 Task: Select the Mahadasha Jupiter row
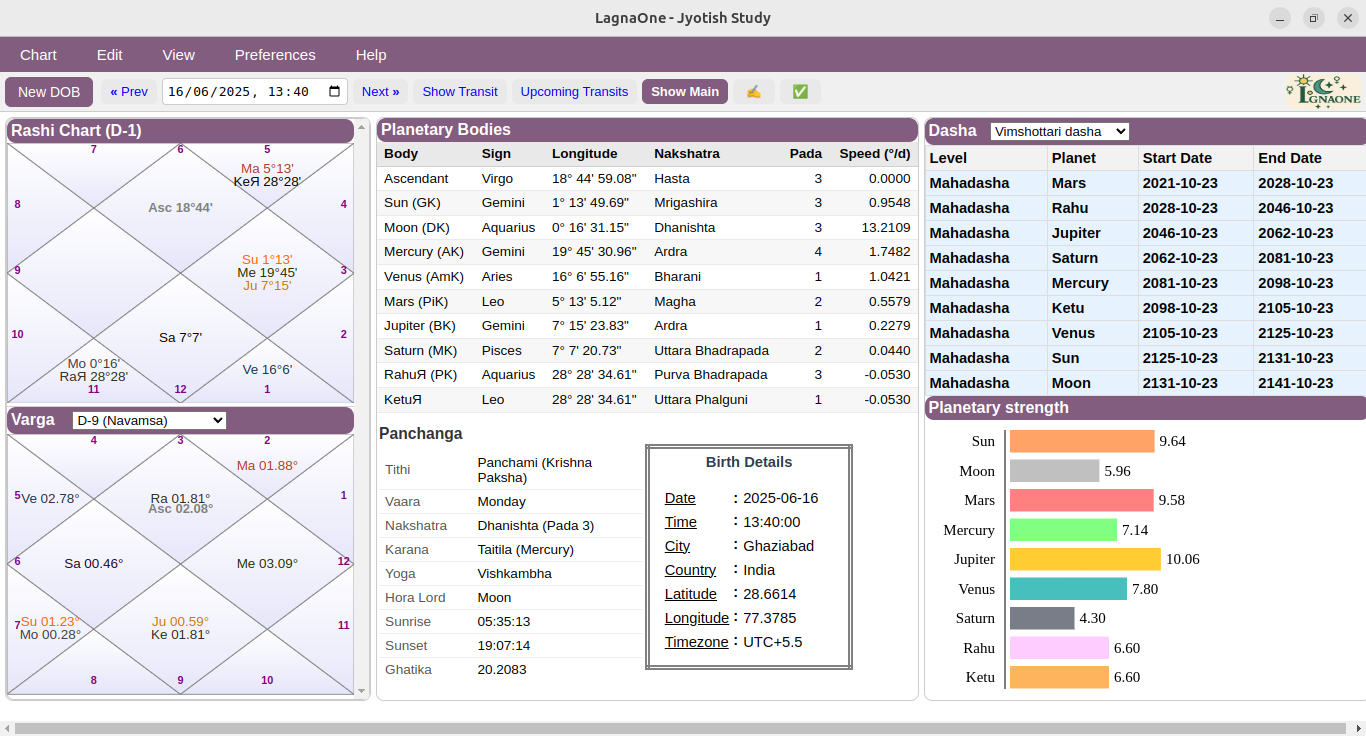(1145, 233)
